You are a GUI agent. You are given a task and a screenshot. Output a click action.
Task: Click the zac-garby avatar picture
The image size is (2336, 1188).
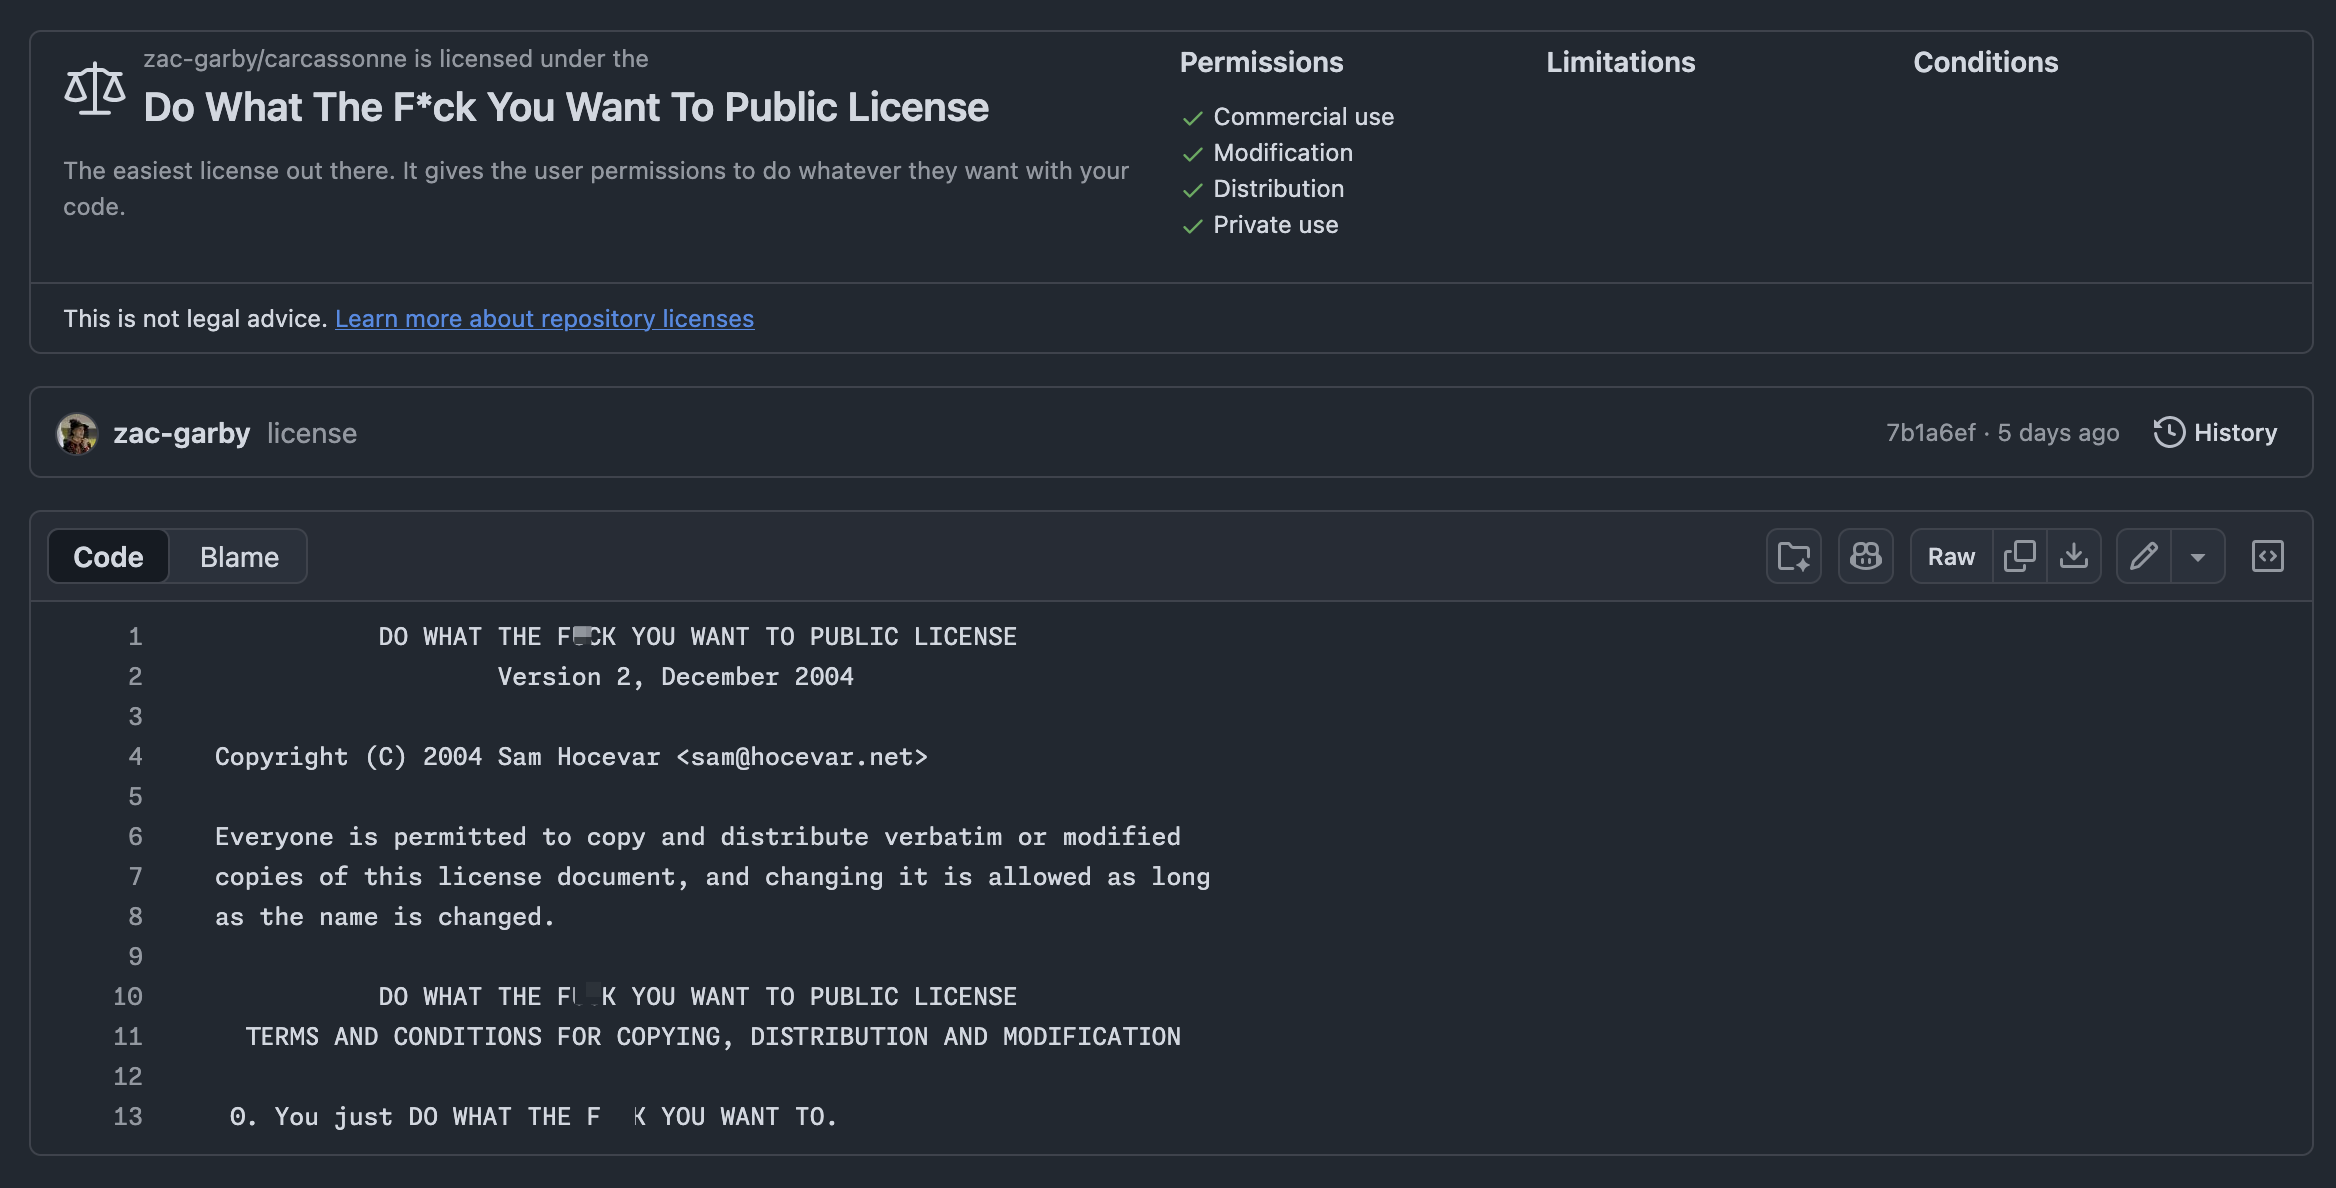pyautogui.click(x=78, y=432)
